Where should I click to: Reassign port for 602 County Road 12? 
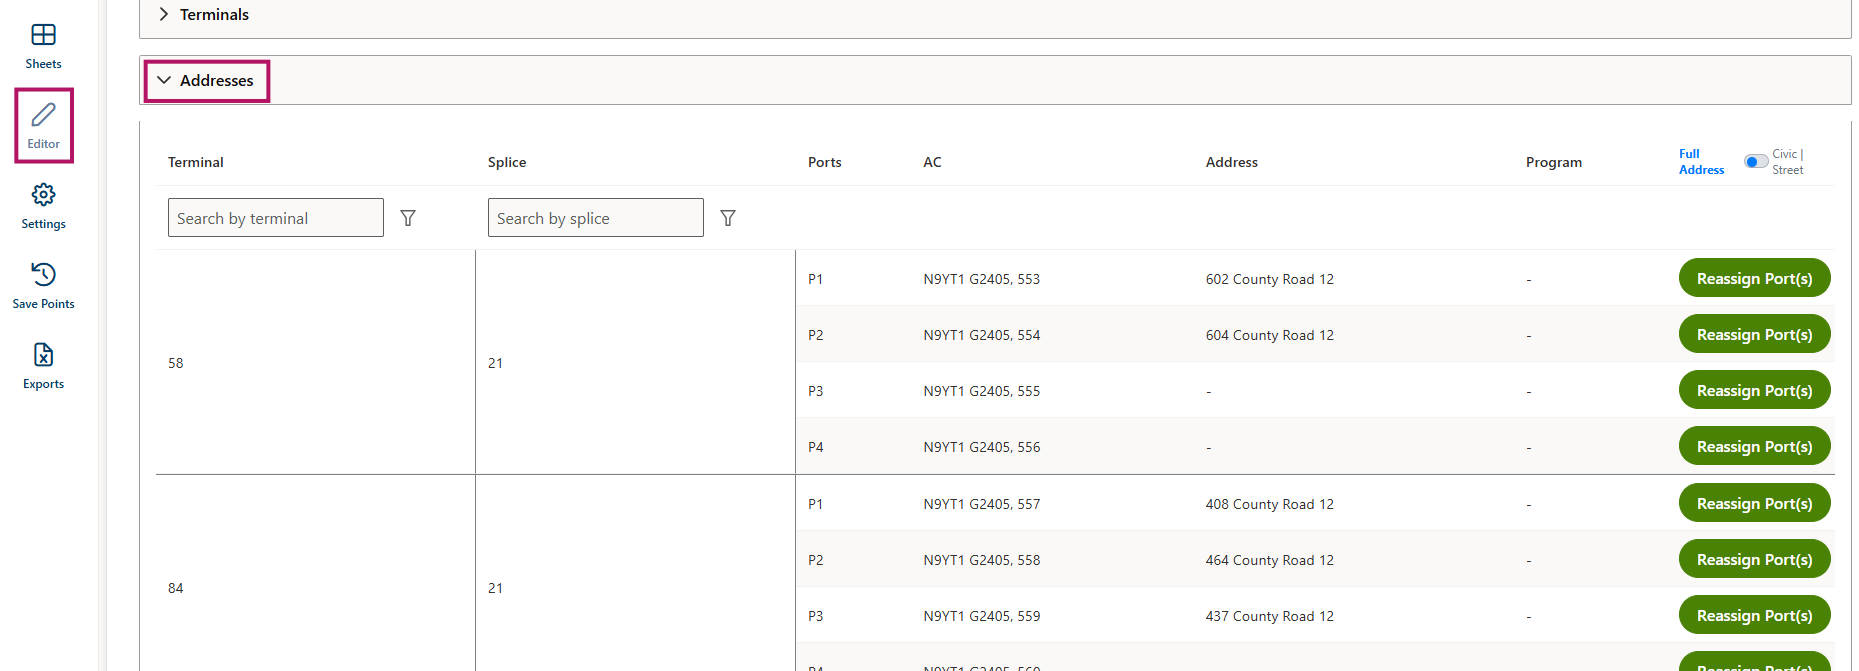[1754, 279]
